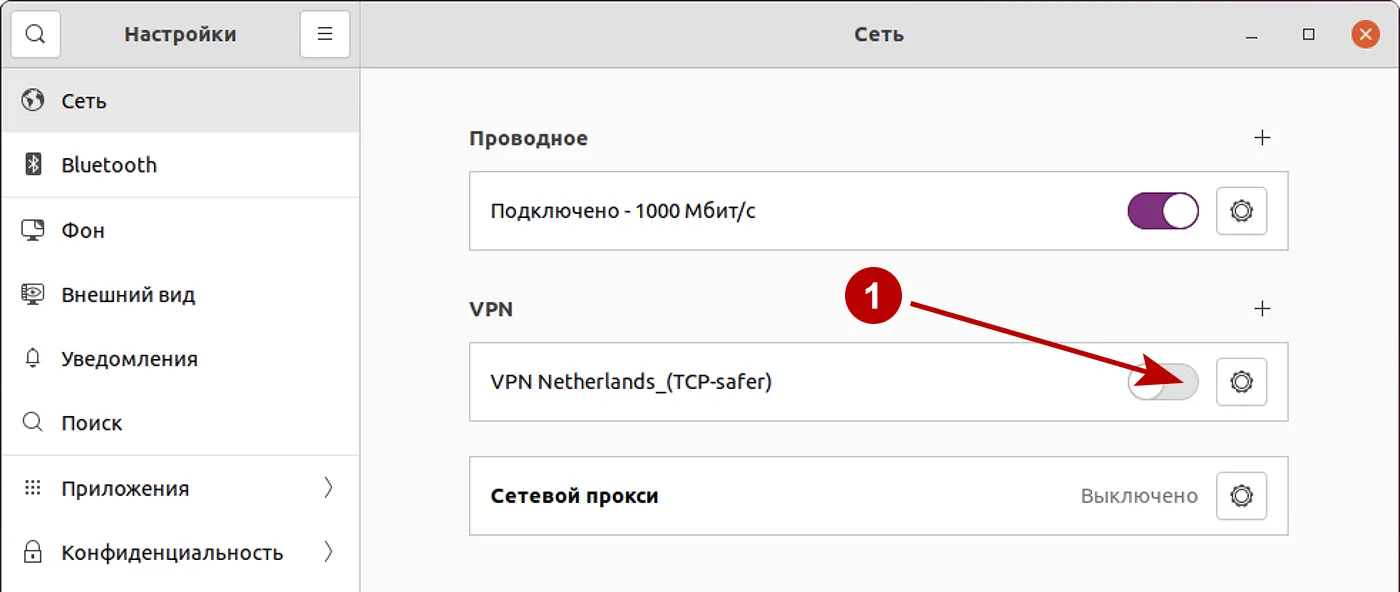1400x592 pixels.
Task: Enable the VPN Netherlands_(TCP-safer) toggle
Action: coord(1163,382)
